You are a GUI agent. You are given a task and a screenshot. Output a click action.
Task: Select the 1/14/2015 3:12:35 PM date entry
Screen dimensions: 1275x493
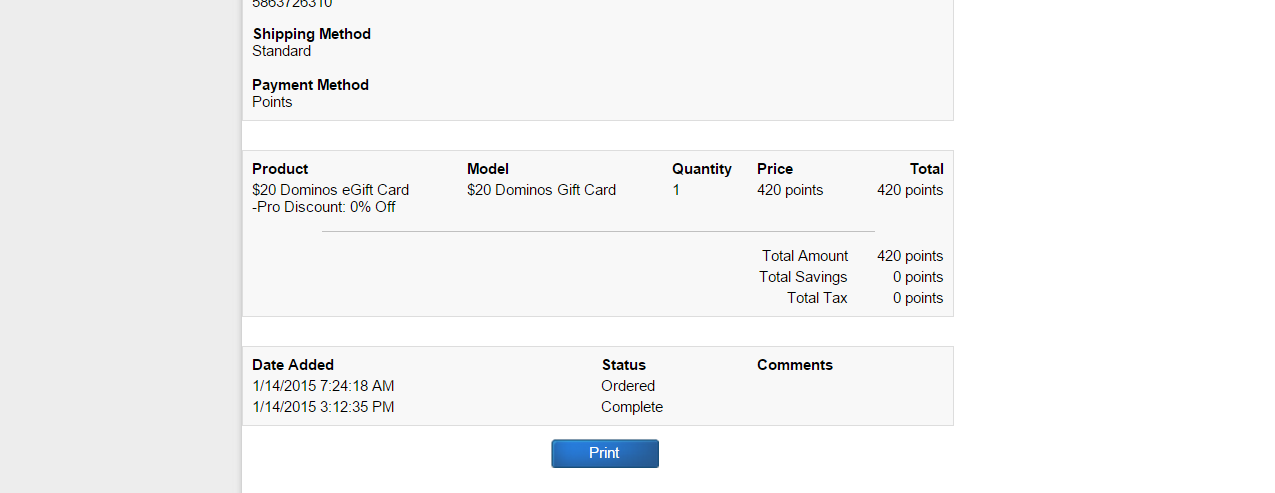point(323,407)
